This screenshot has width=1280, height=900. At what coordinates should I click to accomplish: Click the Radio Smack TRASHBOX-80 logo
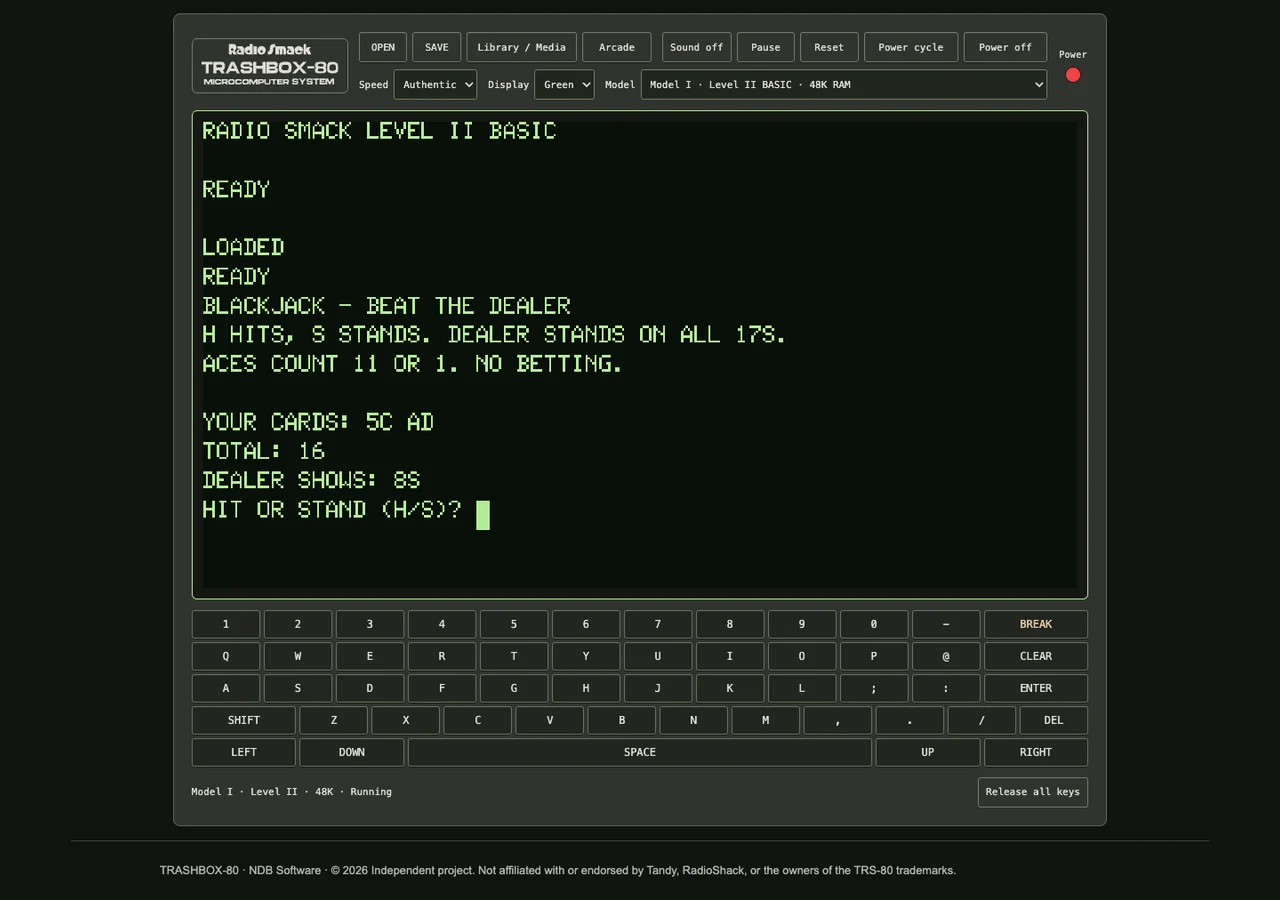pyautogui.click(x=270, y=66)
